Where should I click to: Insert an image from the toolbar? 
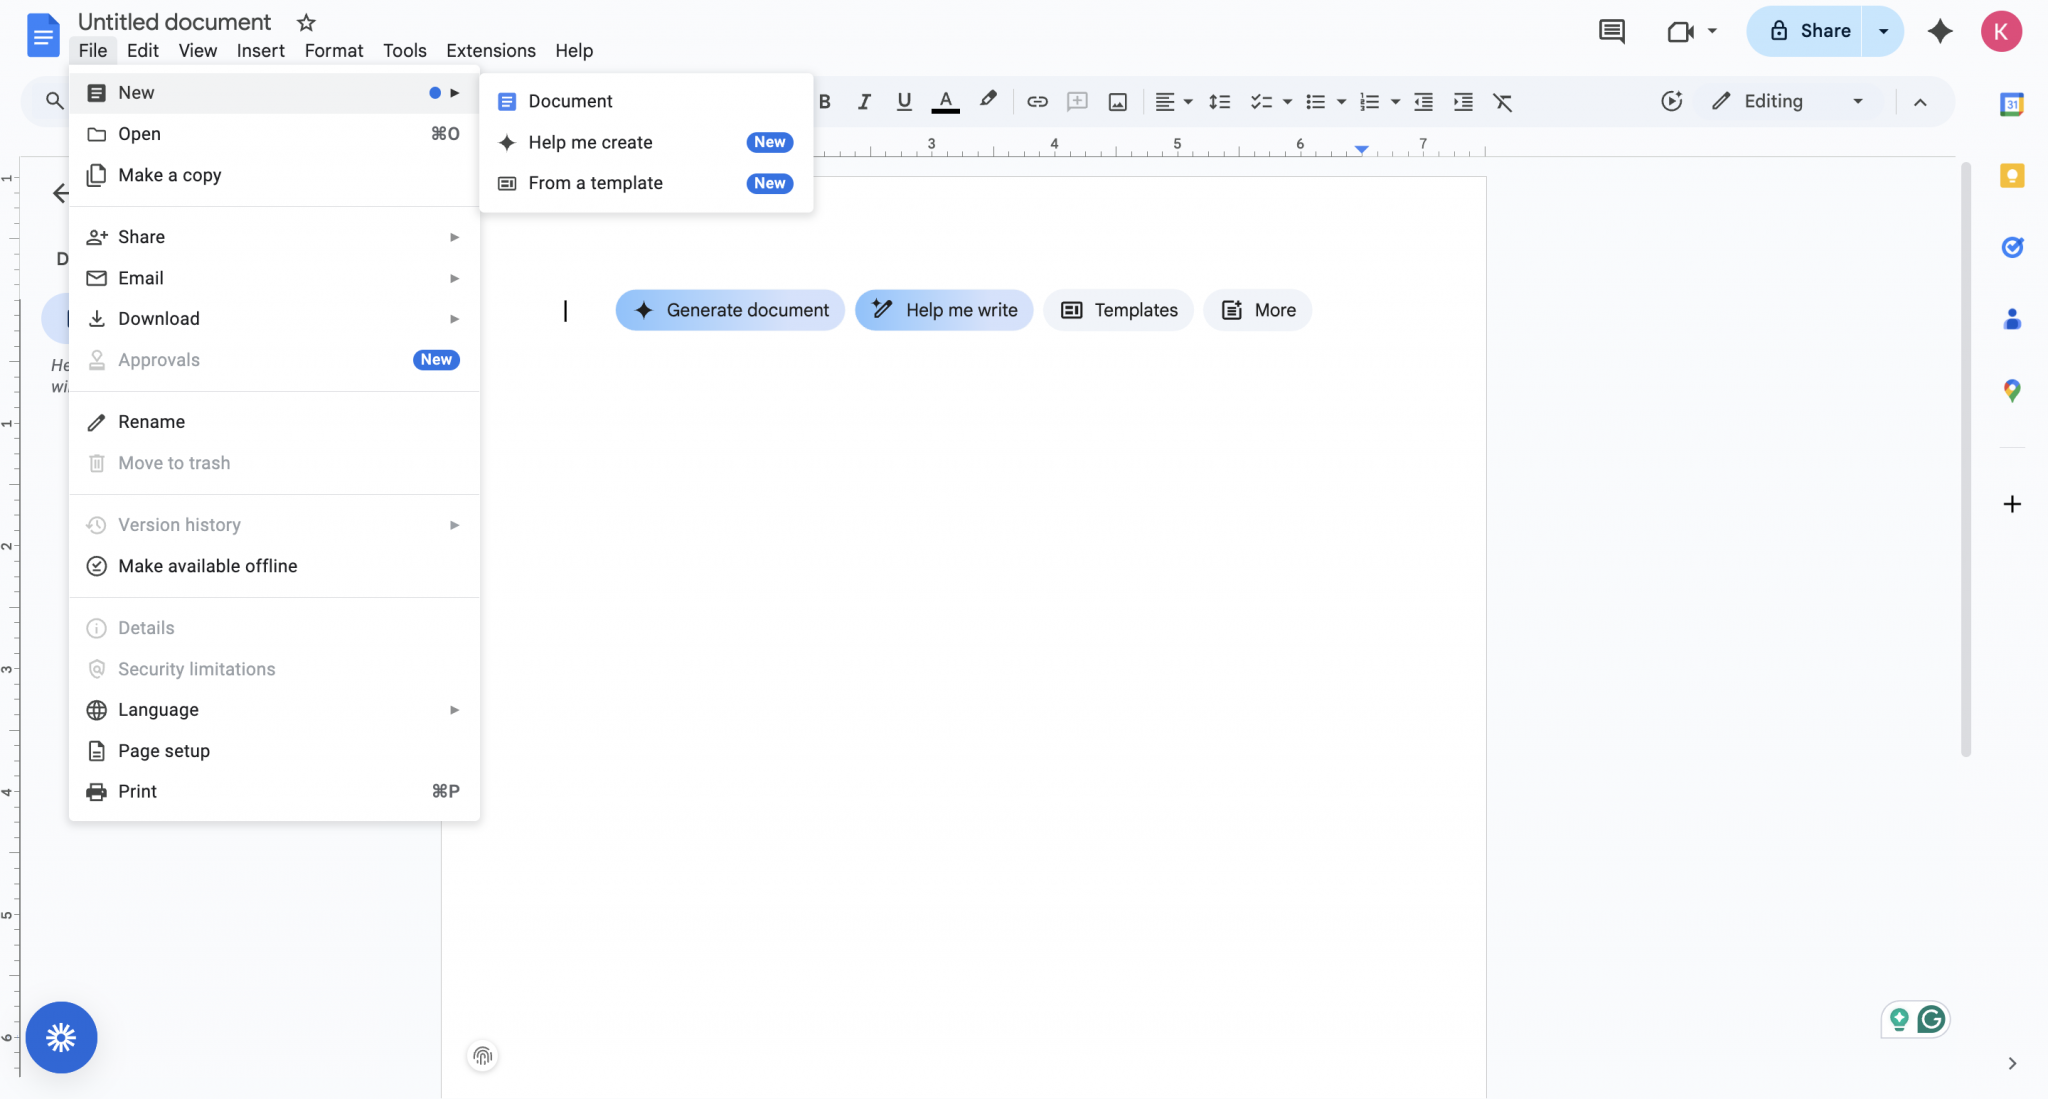[1116, 101]
